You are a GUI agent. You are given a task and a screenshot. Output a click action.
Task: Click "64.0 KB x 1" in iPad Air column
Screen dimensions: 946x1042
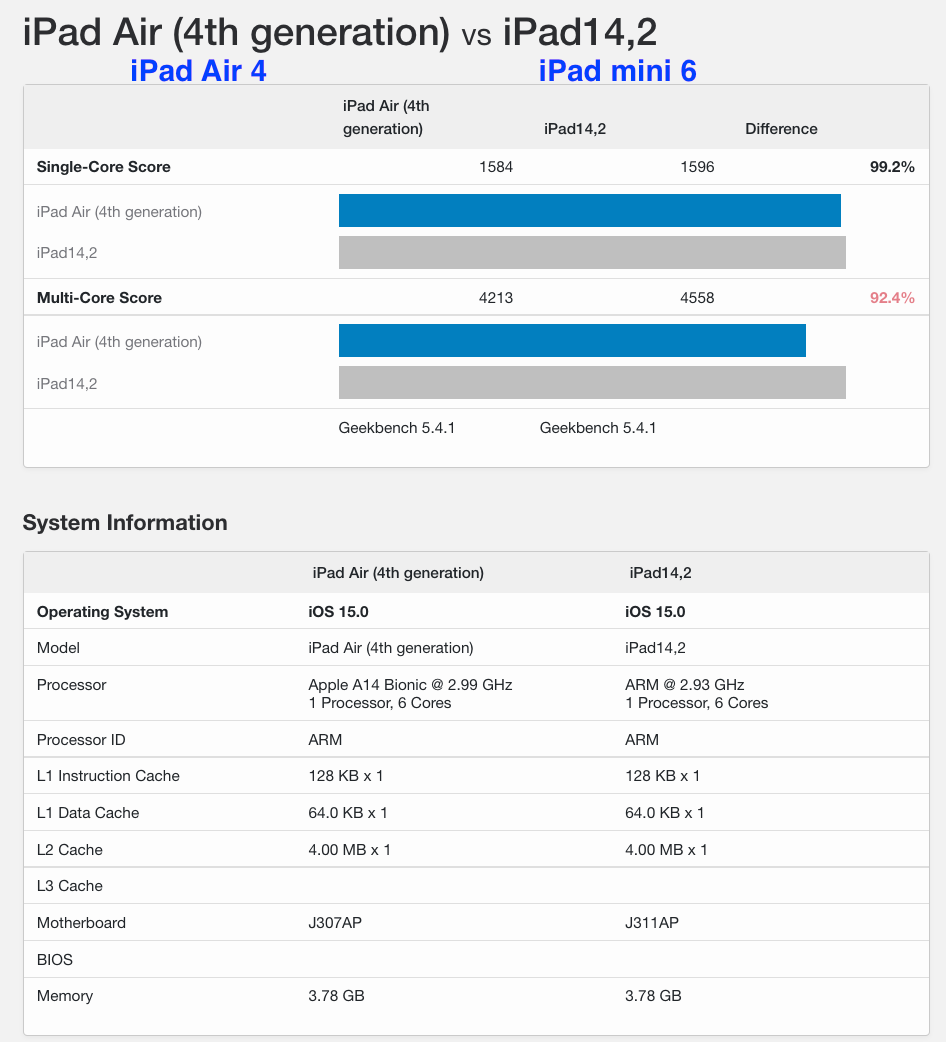347,813
